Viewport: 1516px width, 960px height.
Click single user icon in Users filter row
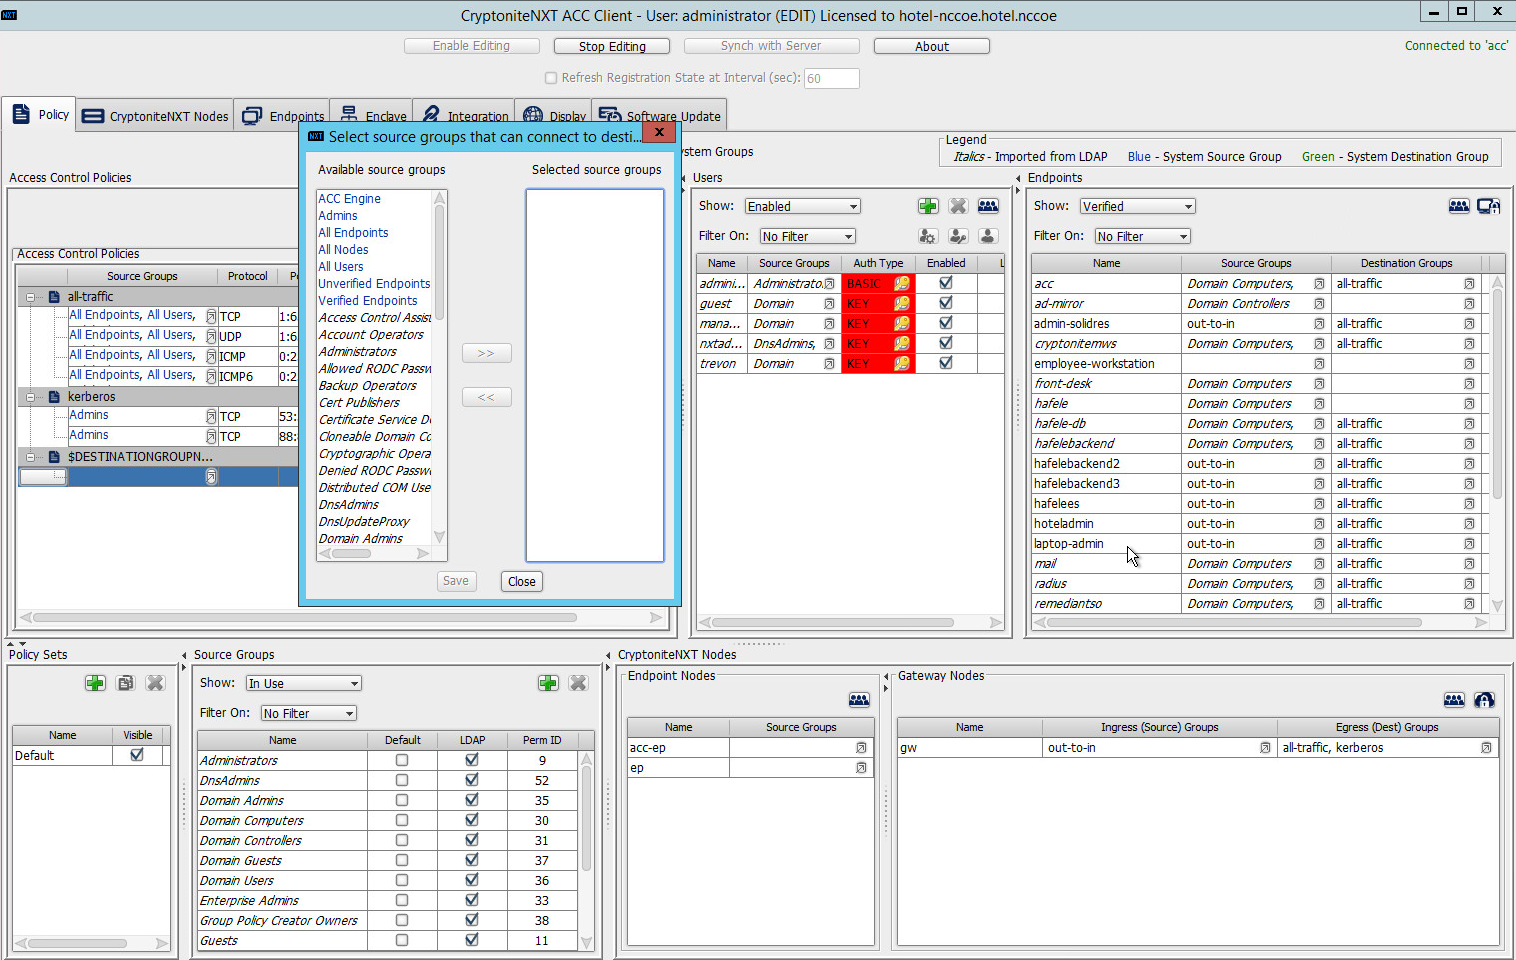tap(988, 236)
